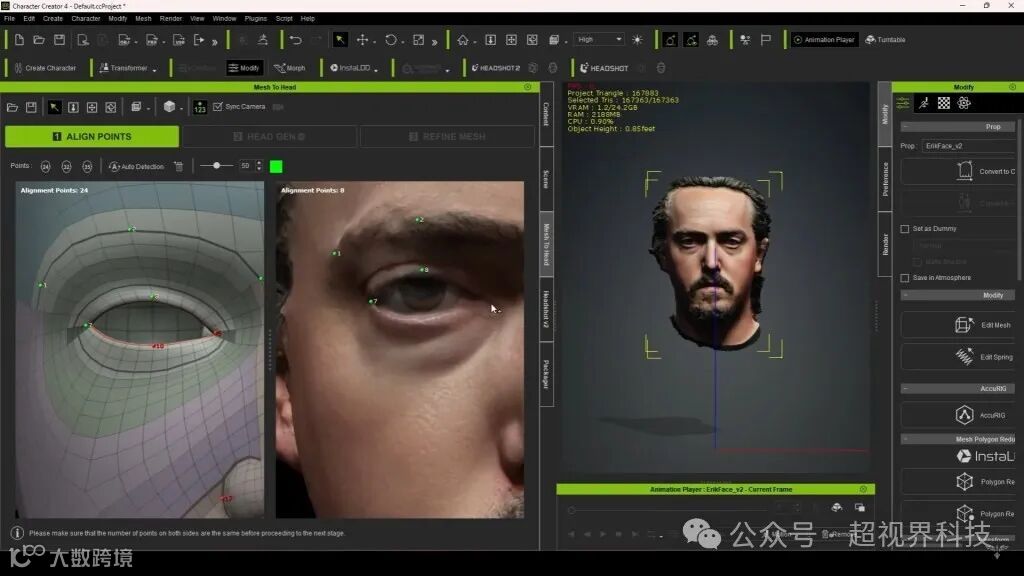
Task: Switch to the Preference side tab
Action: coord(885,179)
